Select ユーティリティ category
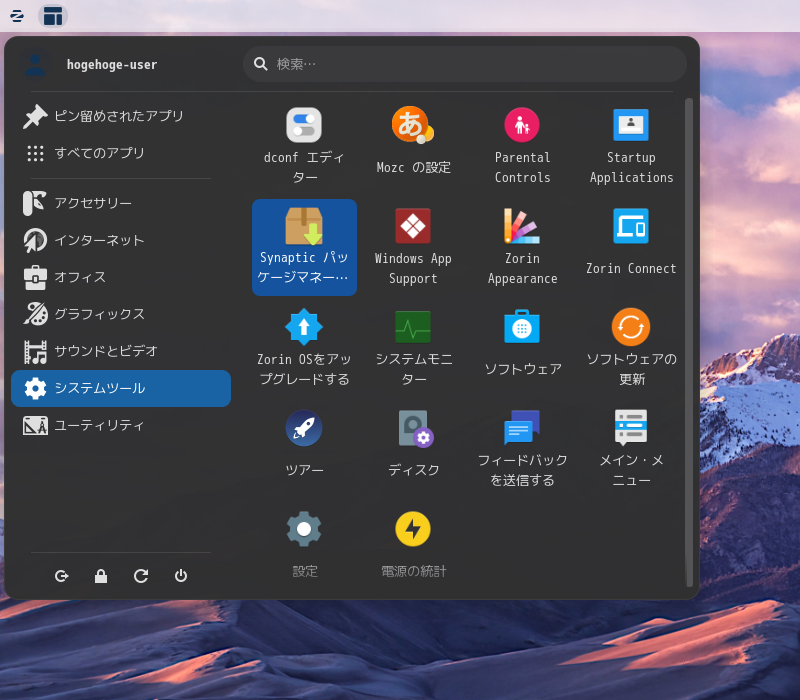 pyautogui.click(x=121, y=426)
